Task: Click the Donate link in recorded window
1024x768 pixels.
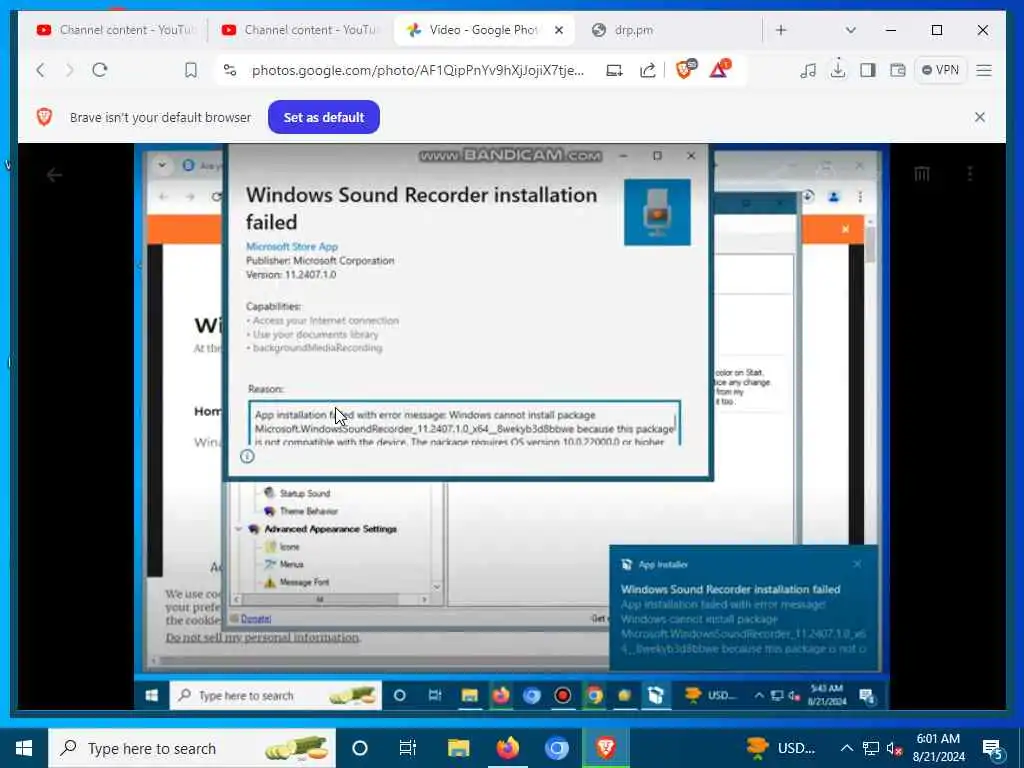Action: pos(256,618)
